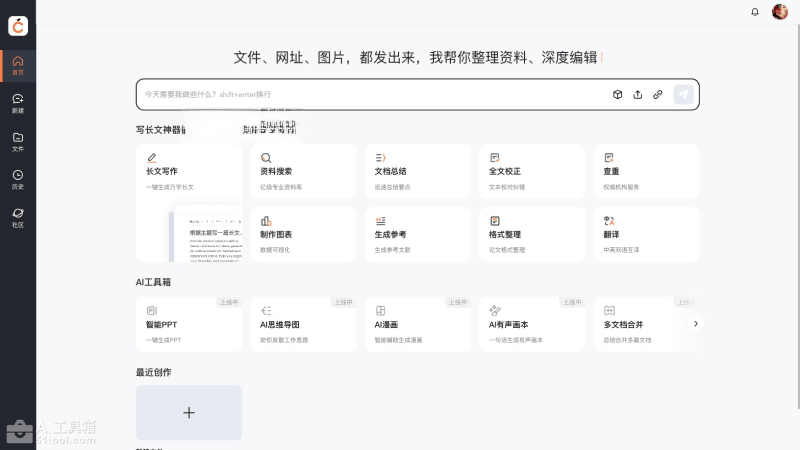Focus the 今天需要我做些什么 input field
The width and height of the screenshot is (800, 450).
pyautogui.click(x=370, y=95)
